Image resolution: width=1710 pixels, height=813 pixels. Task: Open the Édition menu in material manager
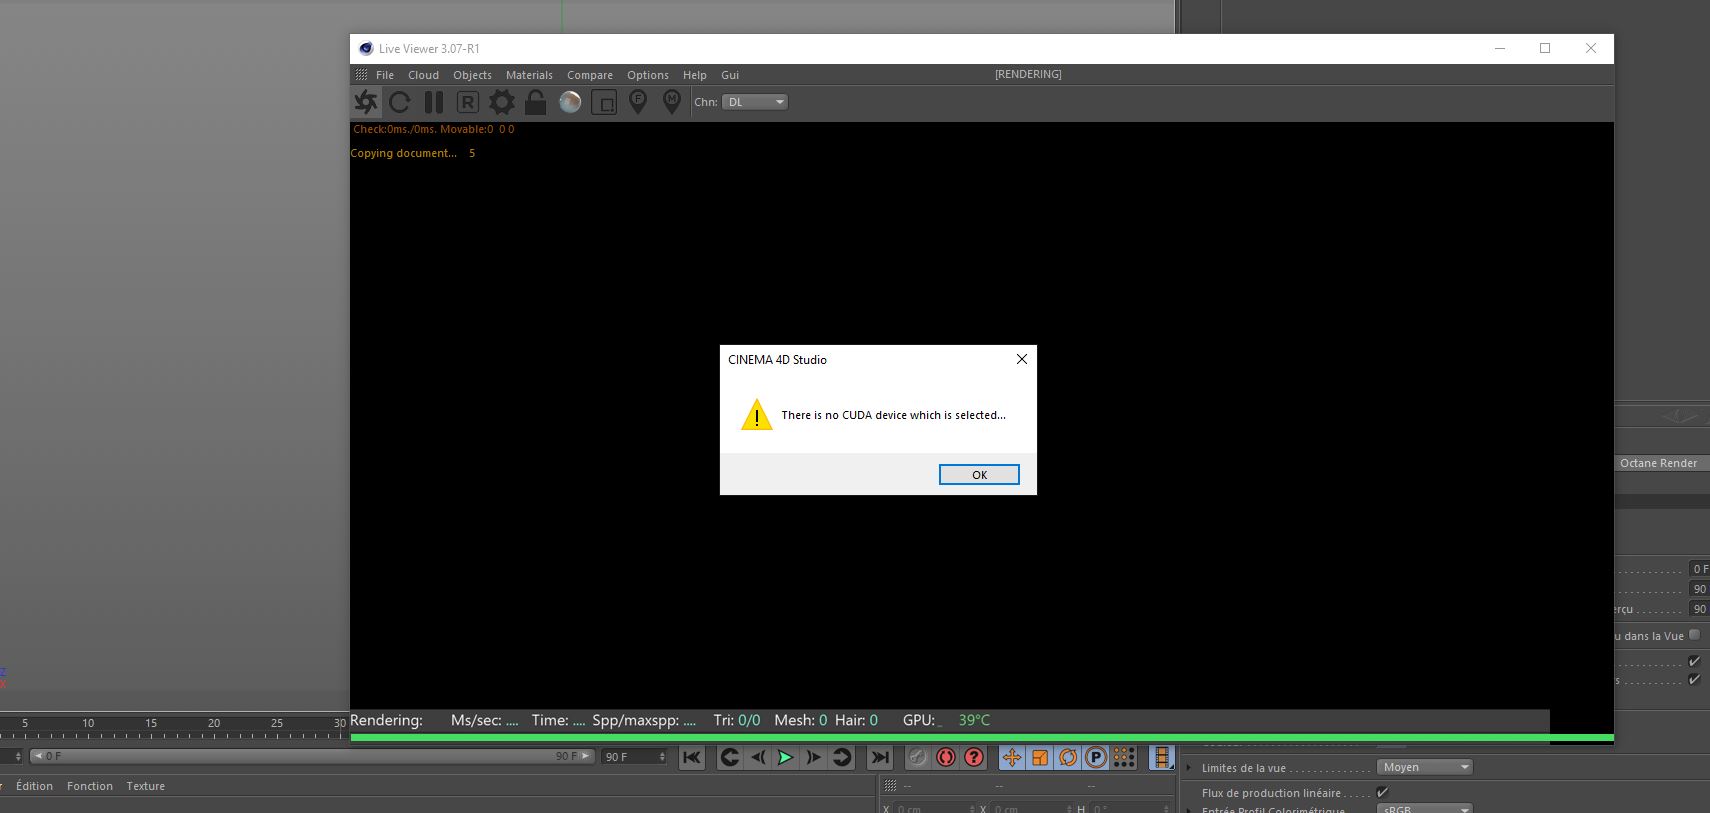[34, 786]
